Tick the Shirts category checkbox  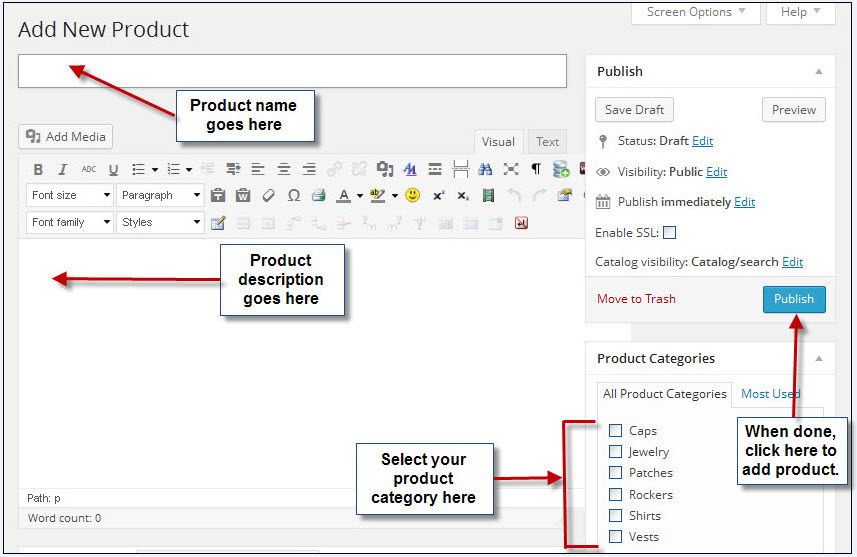pos(615,515)
